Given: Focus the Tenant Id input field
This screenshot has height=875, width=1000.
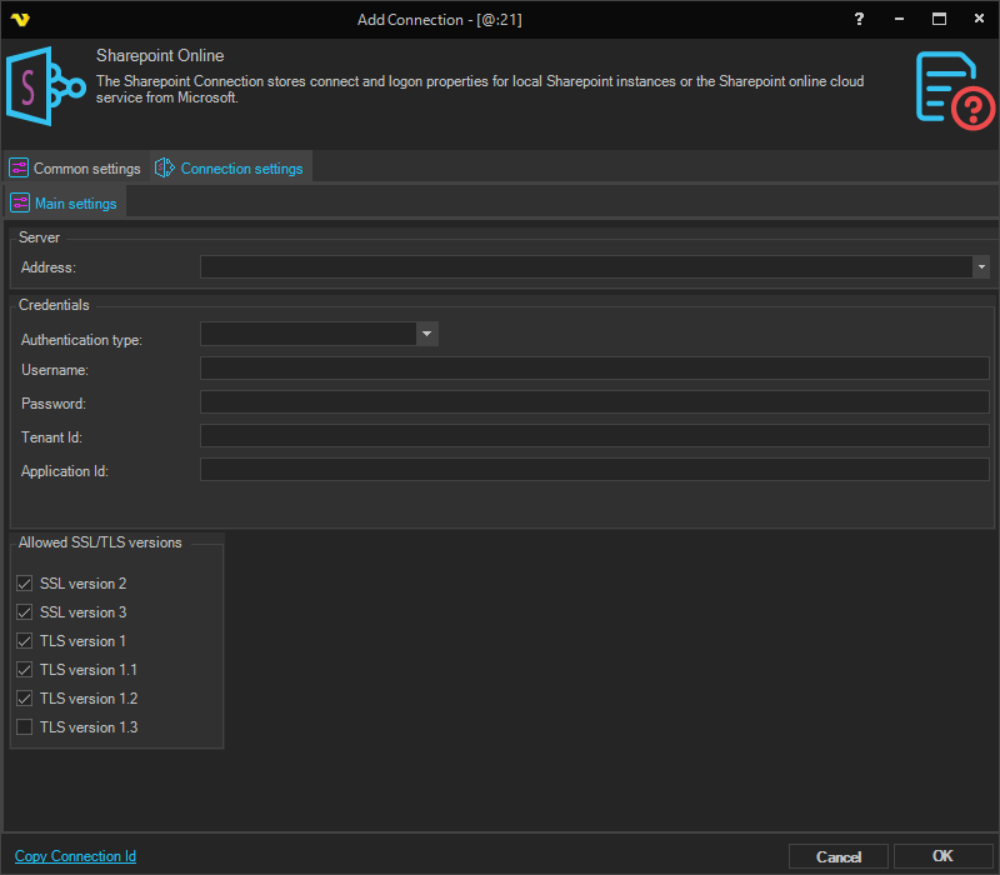Looking at the screenshot, I should point(594,436).
